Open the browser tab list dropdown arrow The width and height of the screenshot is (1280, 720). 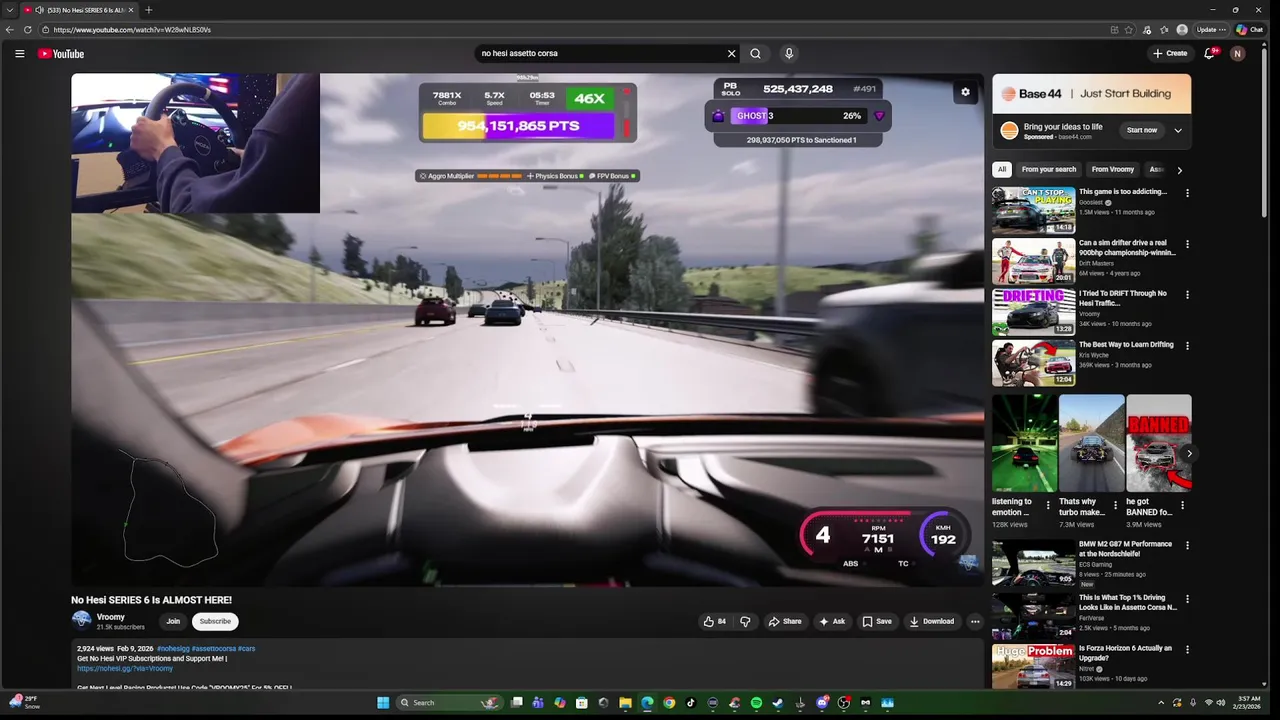[8, 10]
